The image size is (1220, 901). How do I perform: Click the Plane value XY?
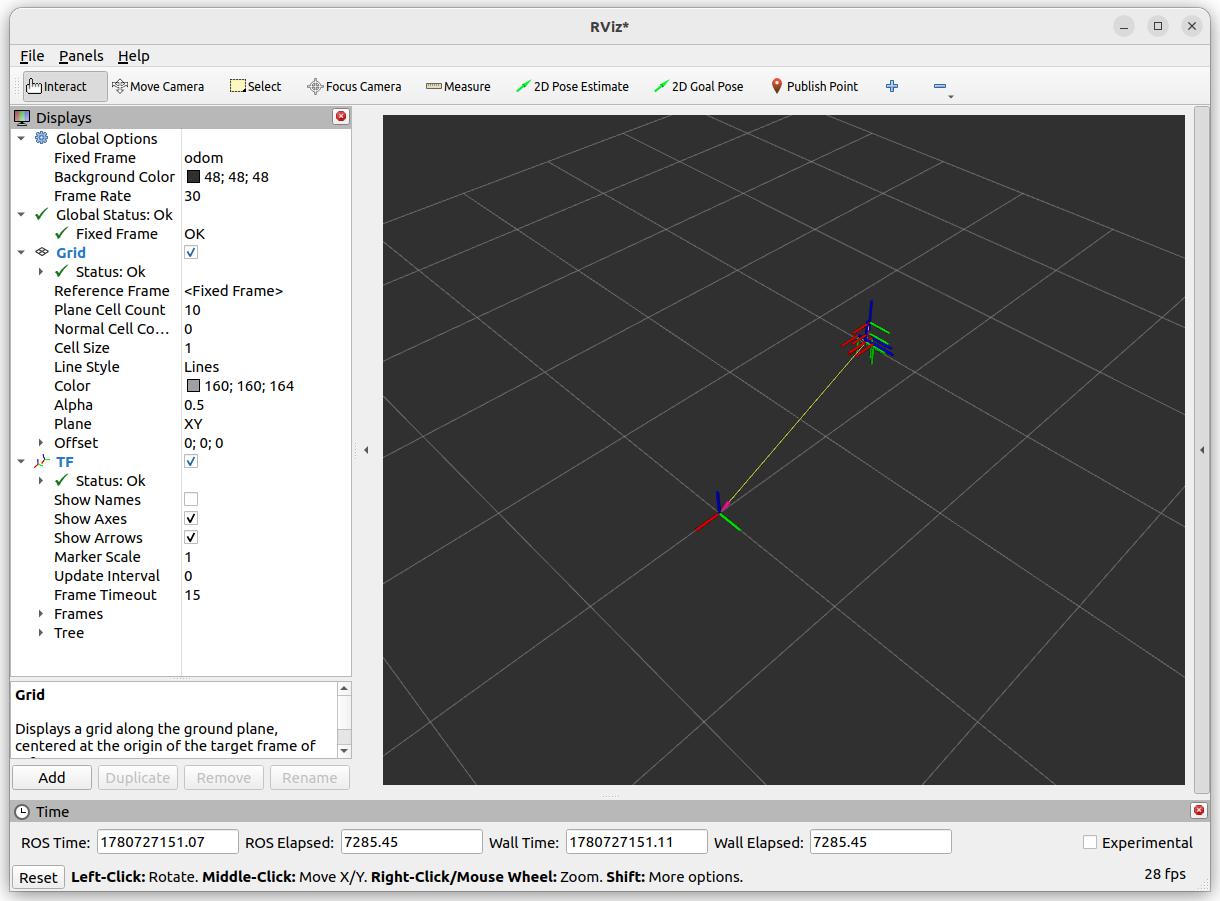point(194,423)
